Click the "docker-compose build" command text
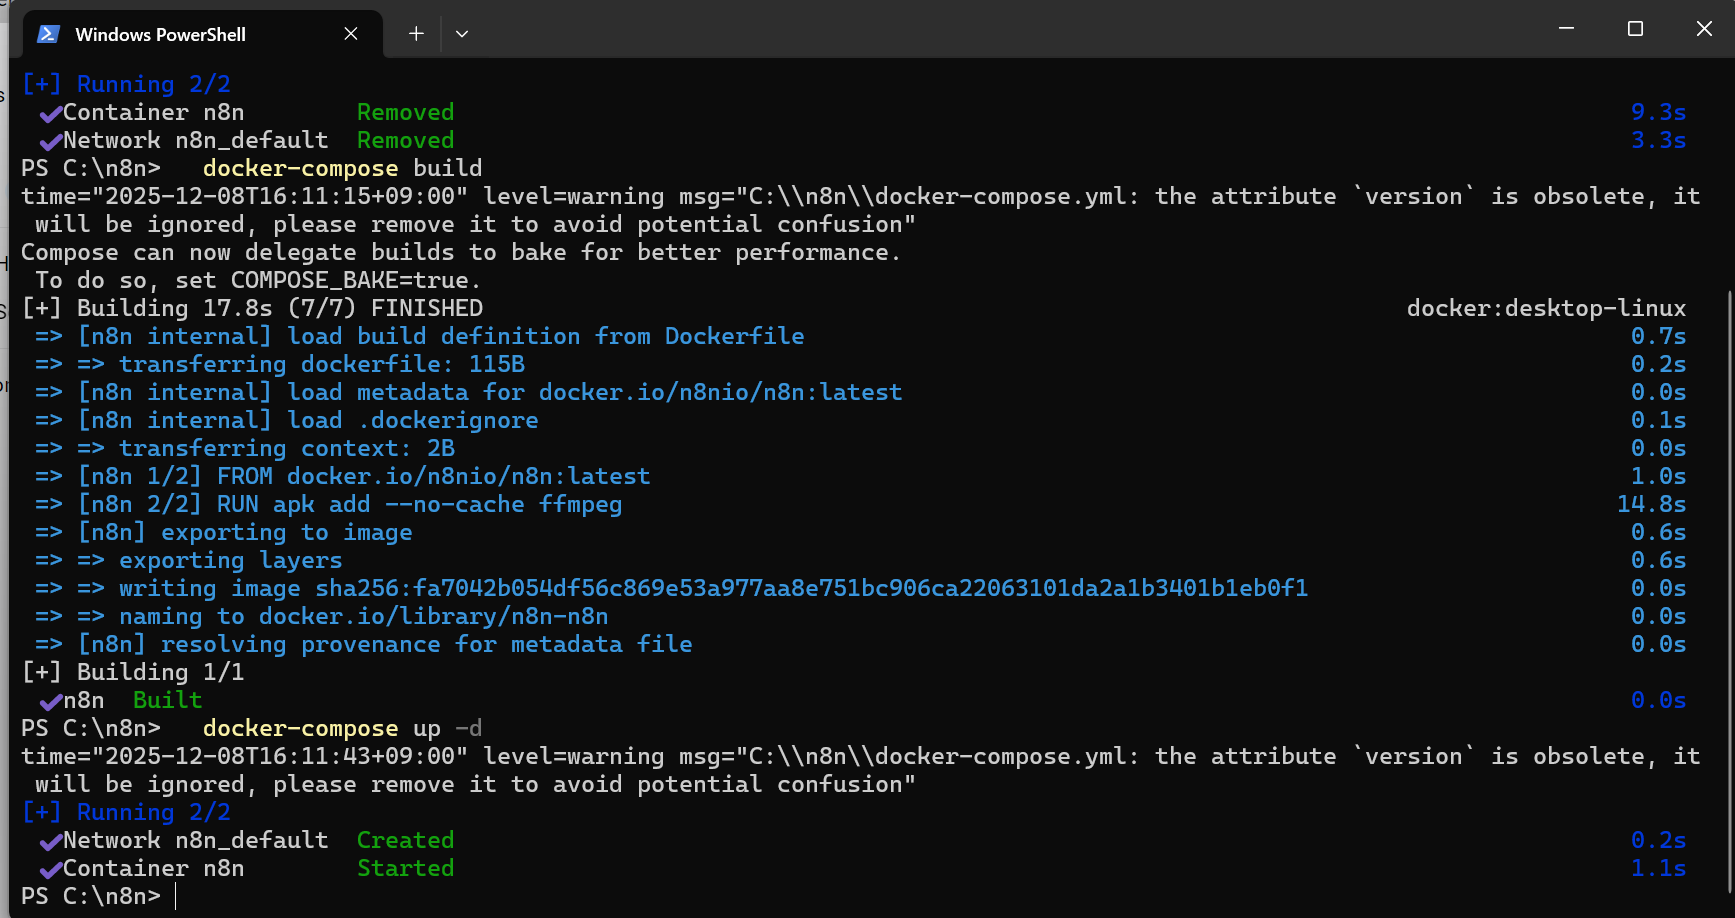The image size is (1735, 918). [x=342, y=168]
